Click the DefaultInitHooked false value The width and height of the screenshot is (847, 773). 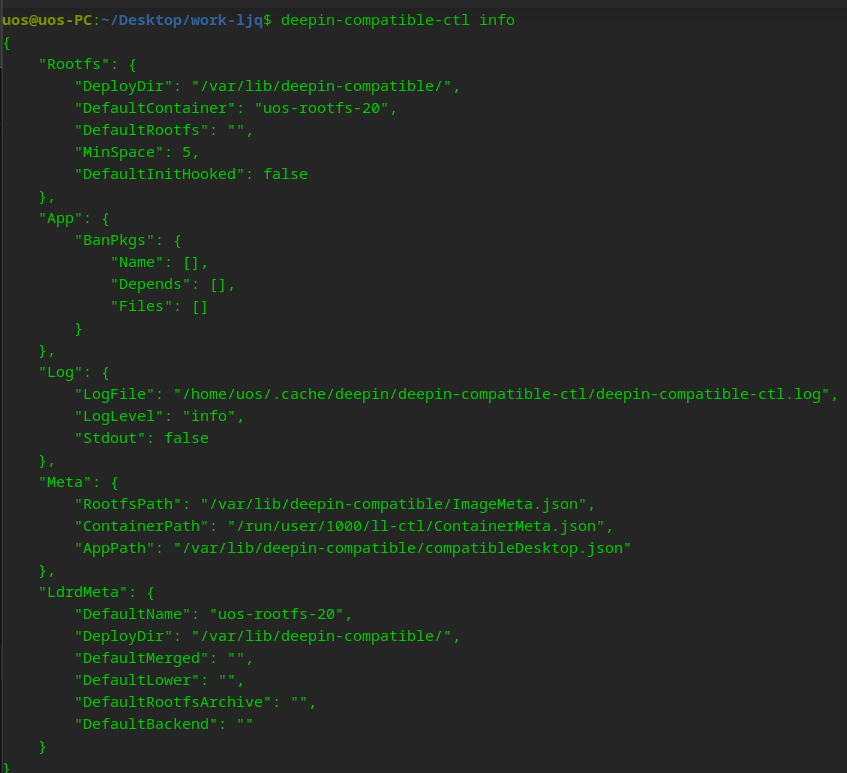click(x=285, y=174)
